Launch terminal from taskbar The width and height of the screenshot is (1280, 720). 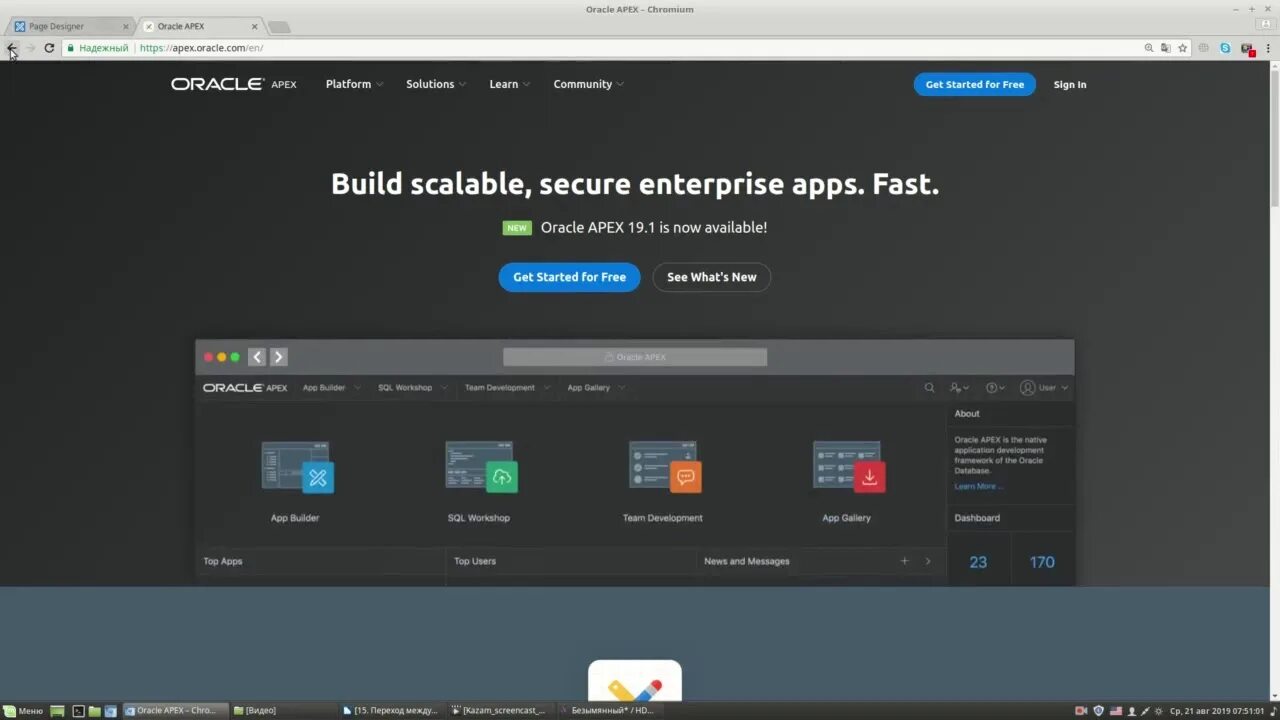point(79,711)
